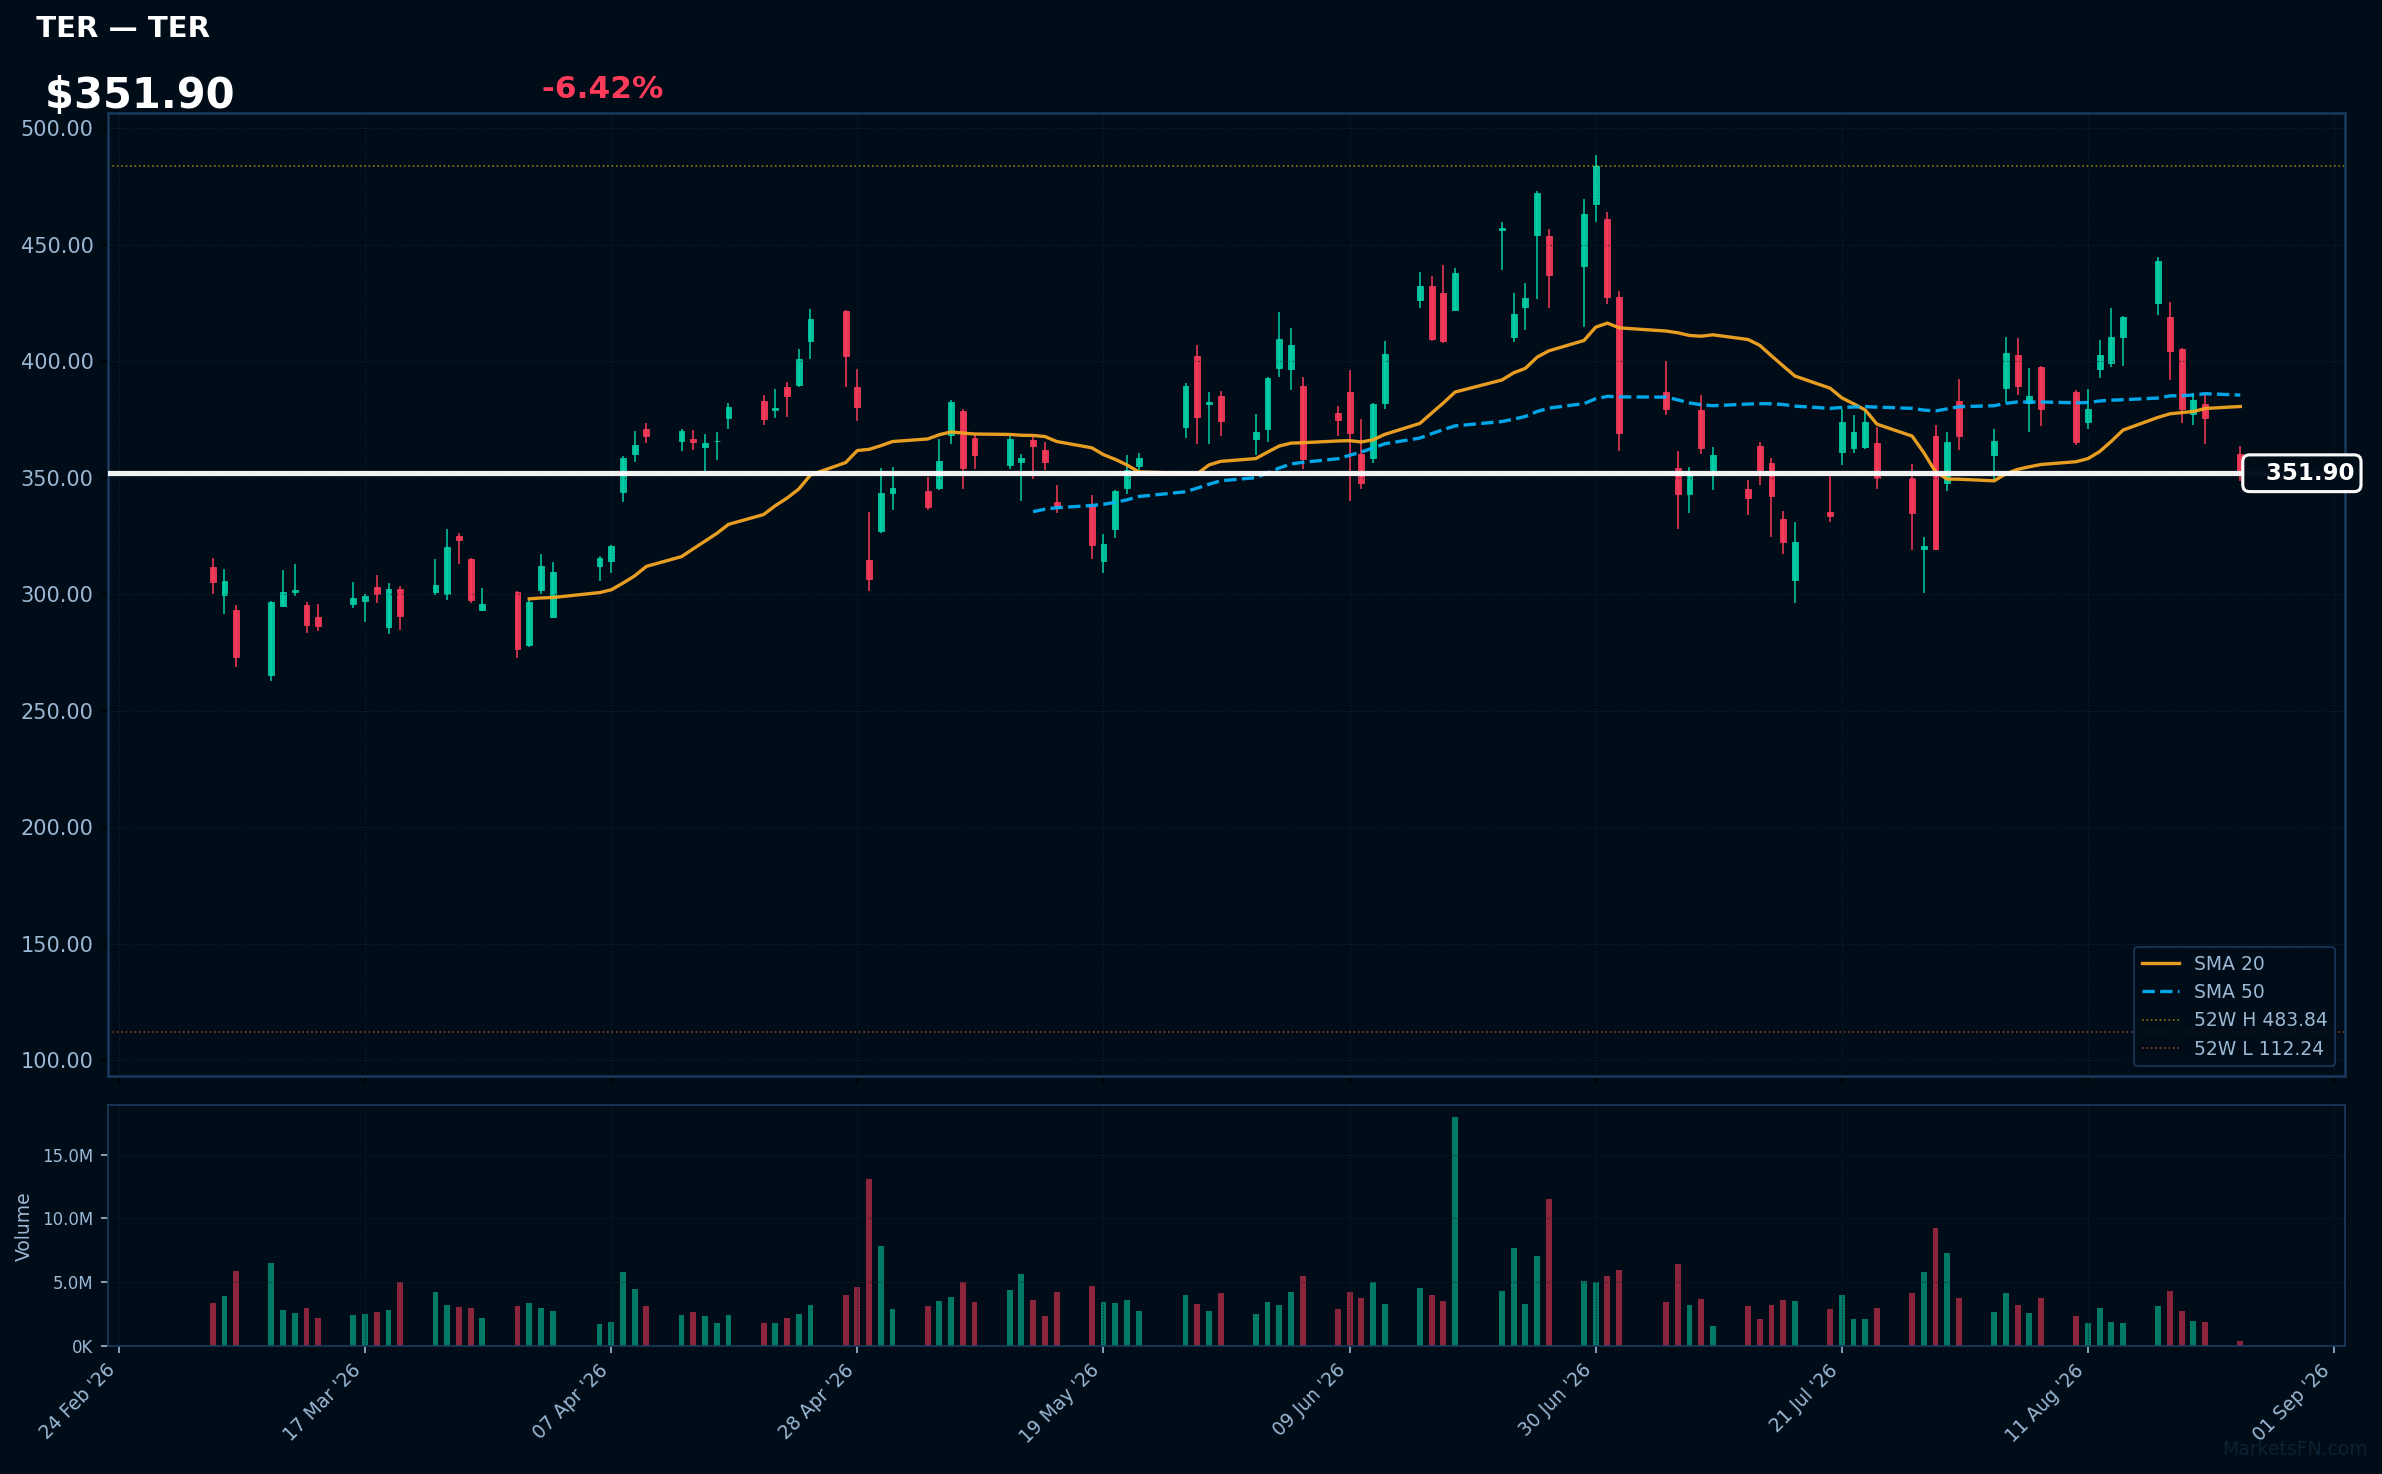Select the large "$351.90" price heading
This screenshot has height=1474, width=2382.
click(x=140, y=94)
